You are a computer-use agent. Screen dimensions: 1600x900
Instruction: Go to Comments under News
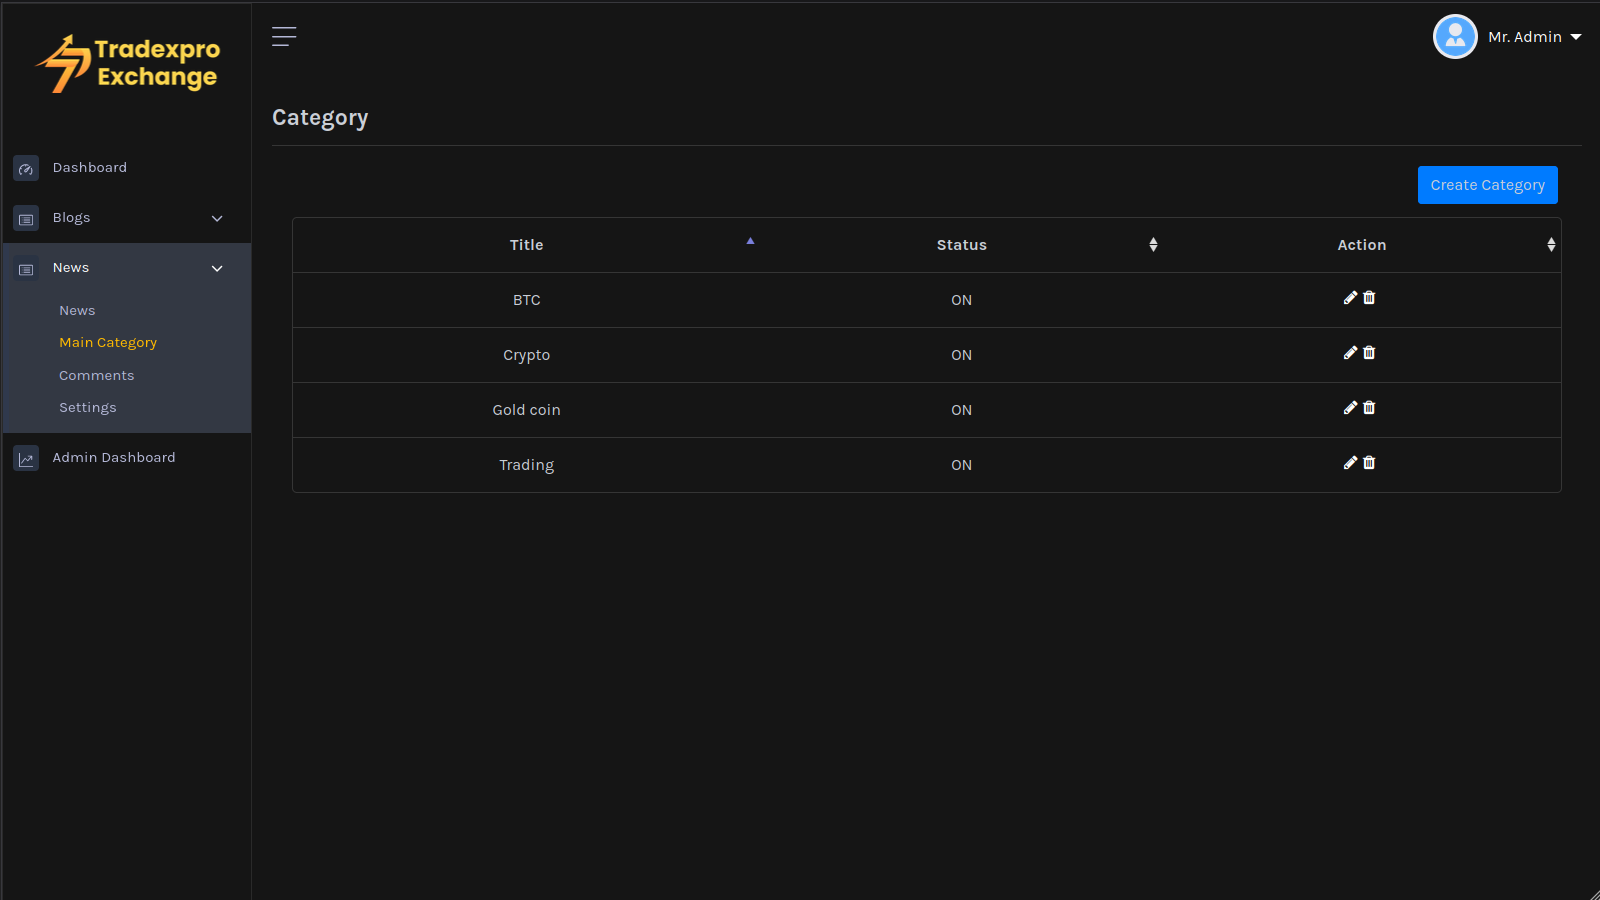point(96,376)
